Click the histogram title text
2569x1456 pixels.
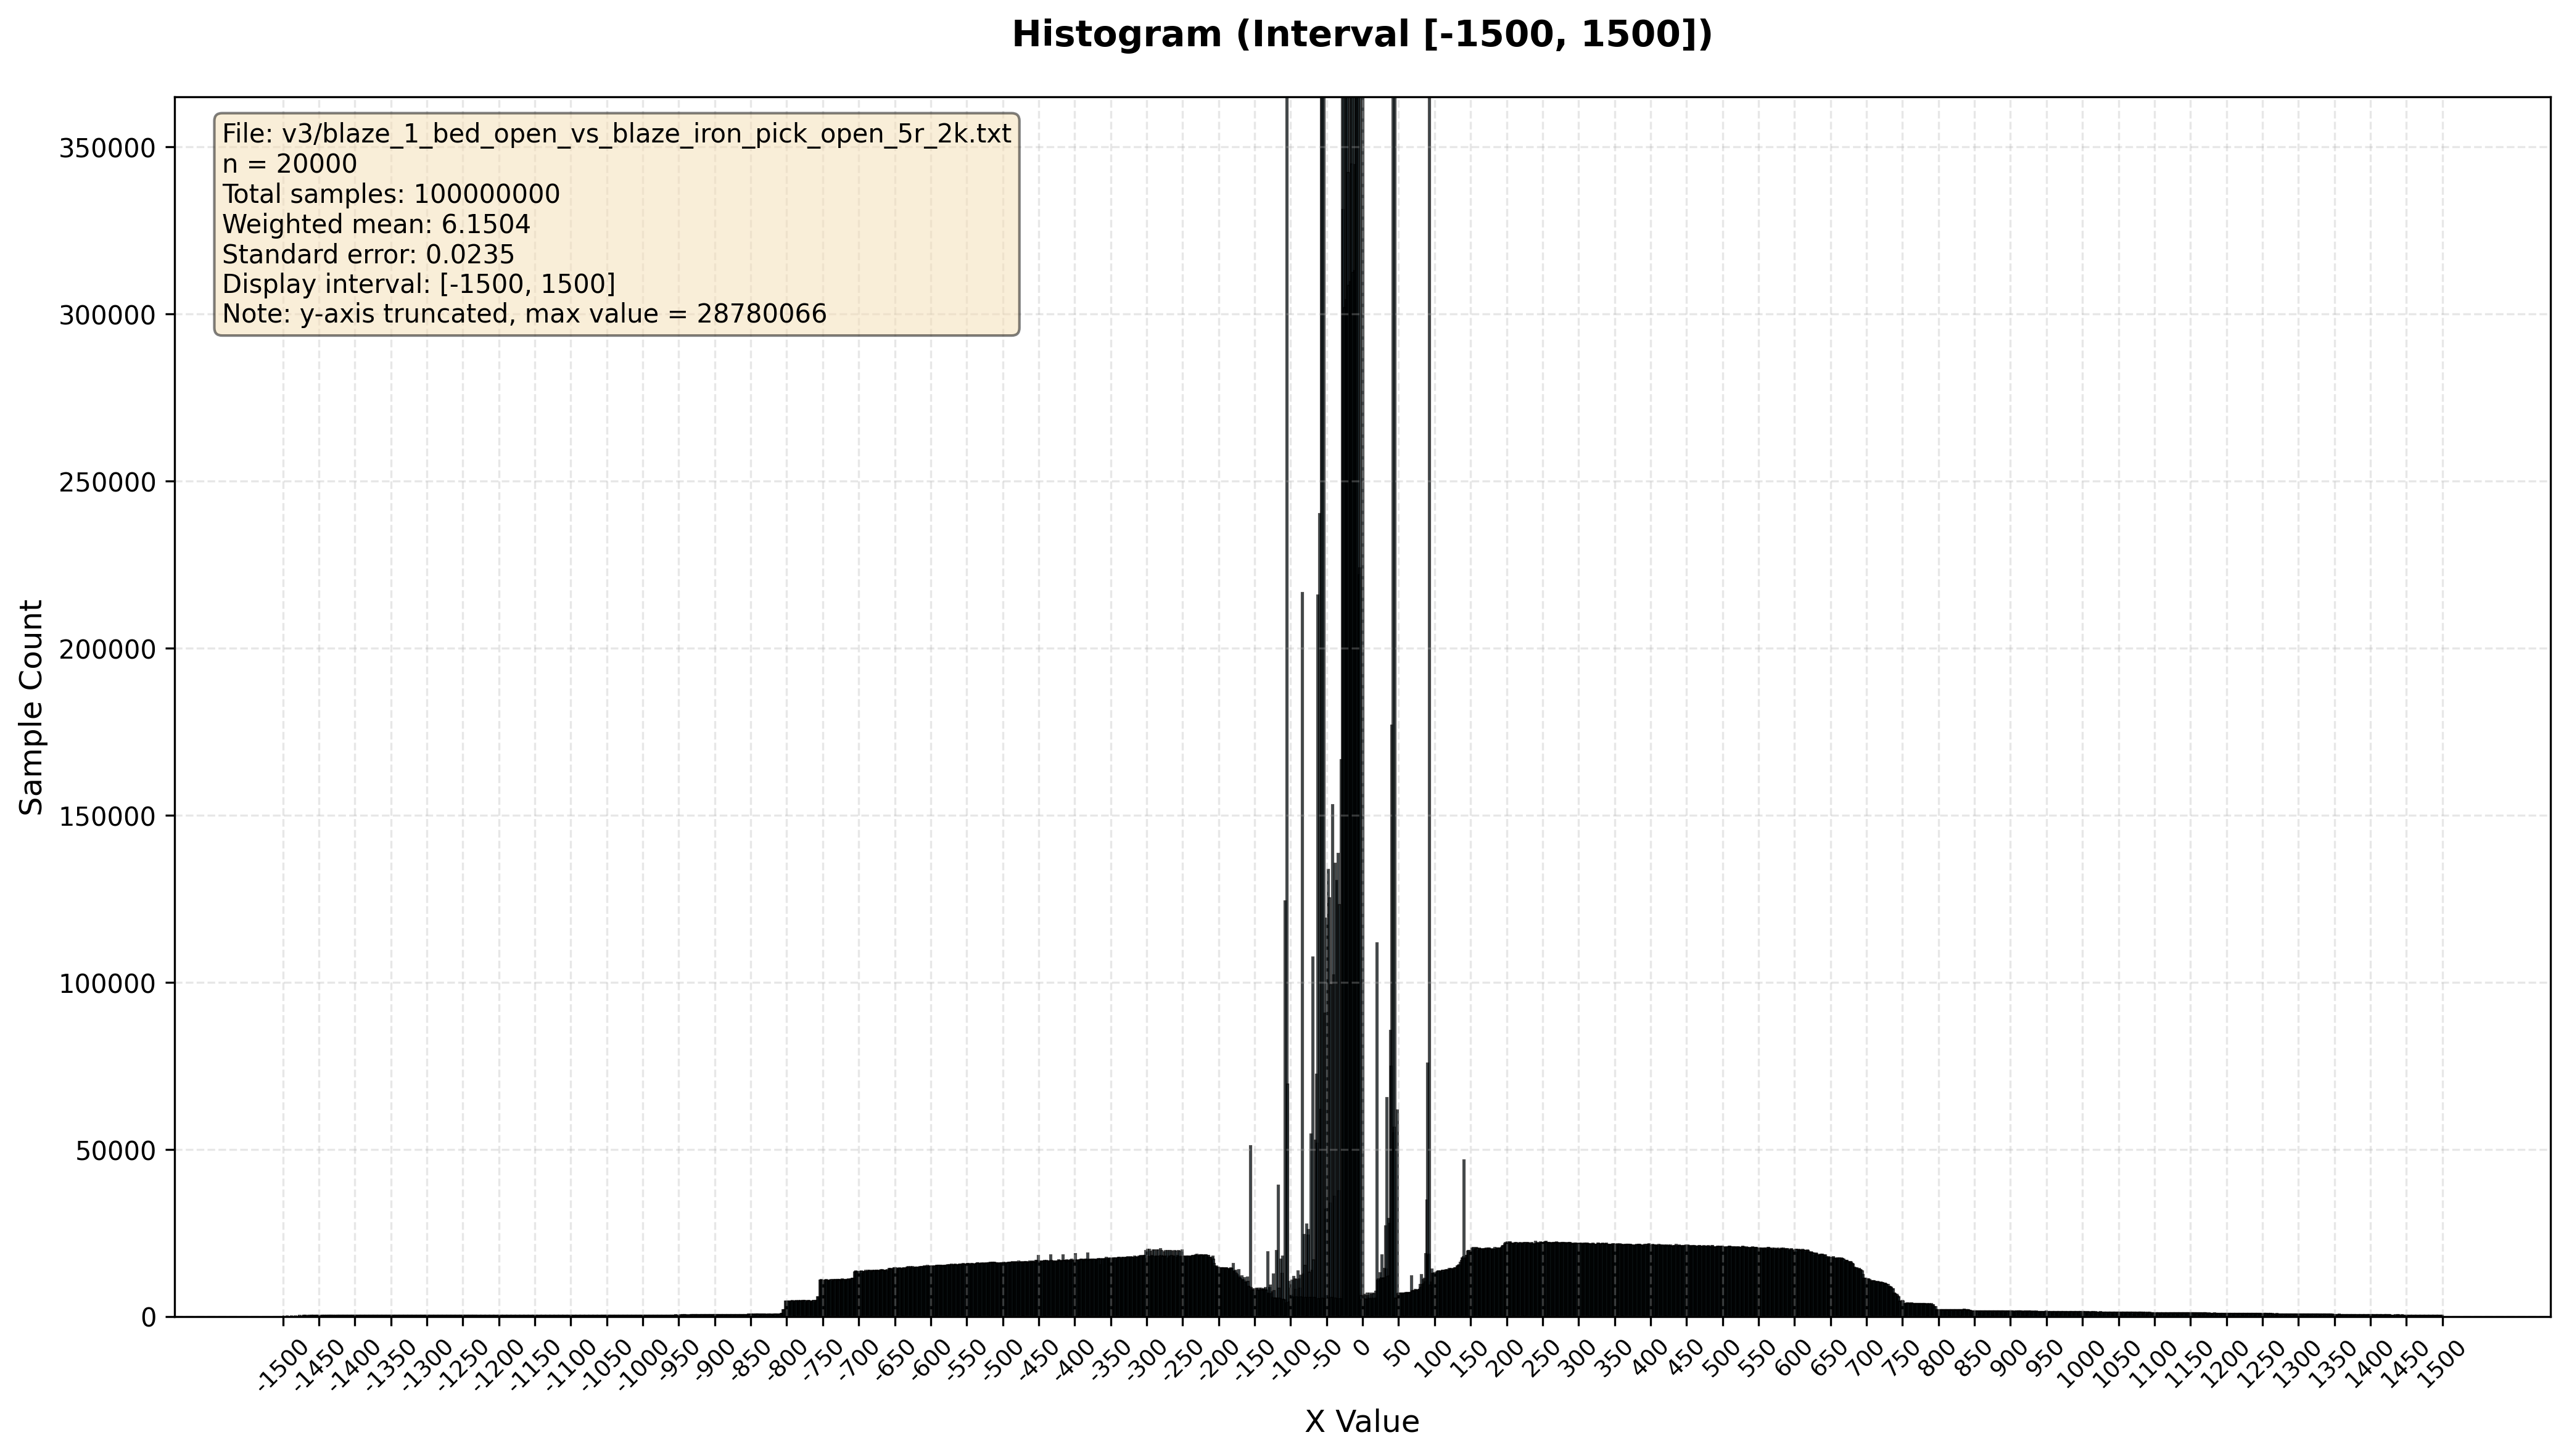[1361, 35]
